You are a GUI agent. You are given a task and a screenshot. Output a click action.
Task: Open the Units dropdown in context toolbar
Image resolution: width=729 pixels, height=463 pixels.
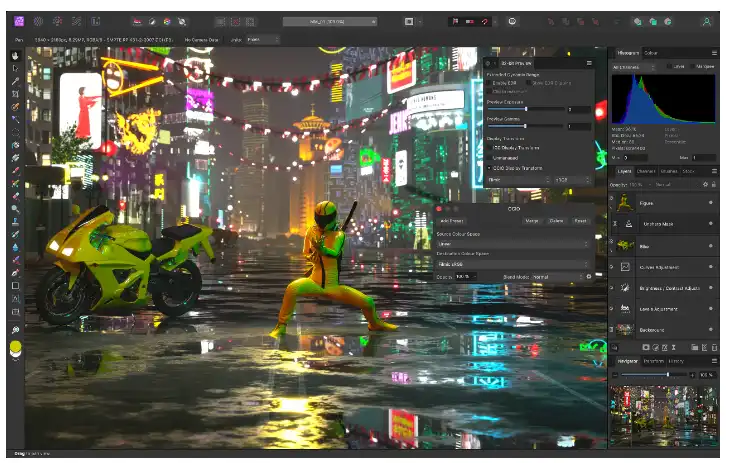pos(263,40)
